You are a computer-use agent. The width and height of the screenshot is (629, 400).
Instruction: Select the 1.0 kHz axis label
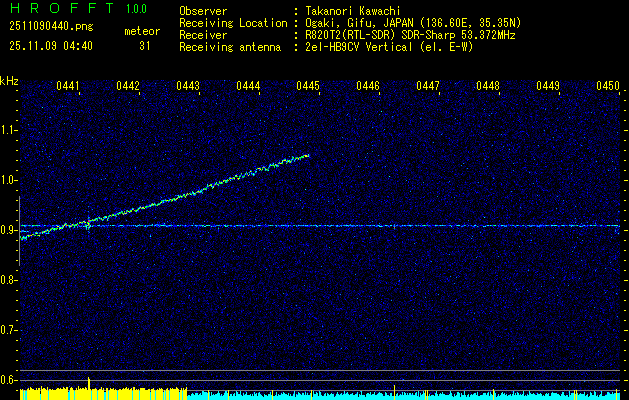tap(9, 180)
